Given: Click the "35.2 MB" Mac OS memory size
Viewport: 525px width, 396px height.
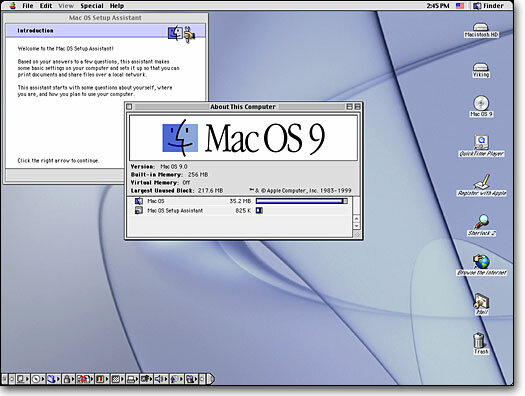Looking at the screenshot, I should pos(240,201).
